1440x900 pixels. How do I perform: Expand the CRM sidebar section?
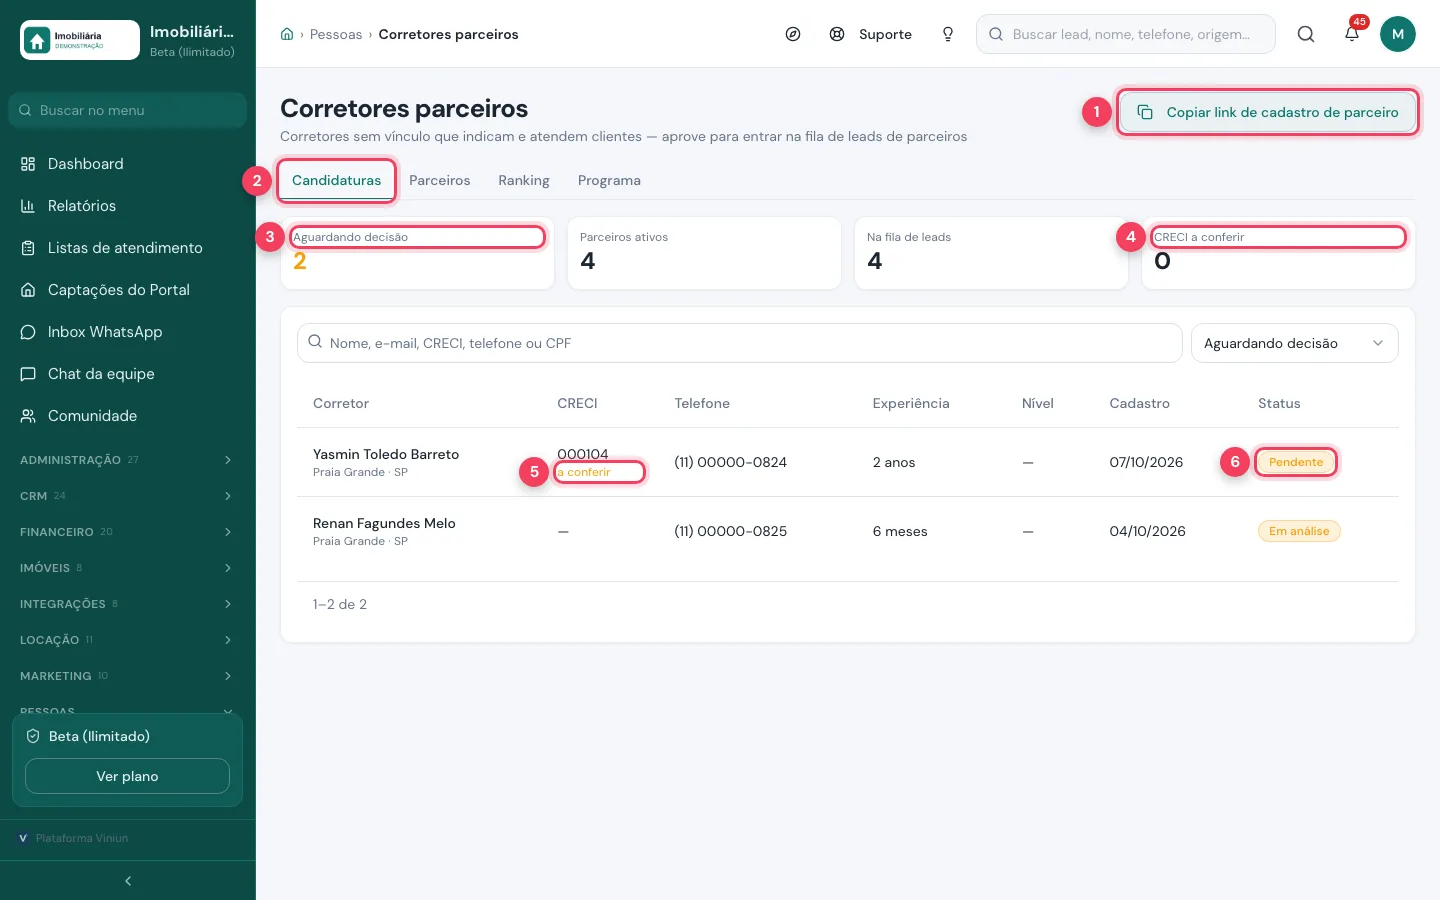tap(128, 496)
